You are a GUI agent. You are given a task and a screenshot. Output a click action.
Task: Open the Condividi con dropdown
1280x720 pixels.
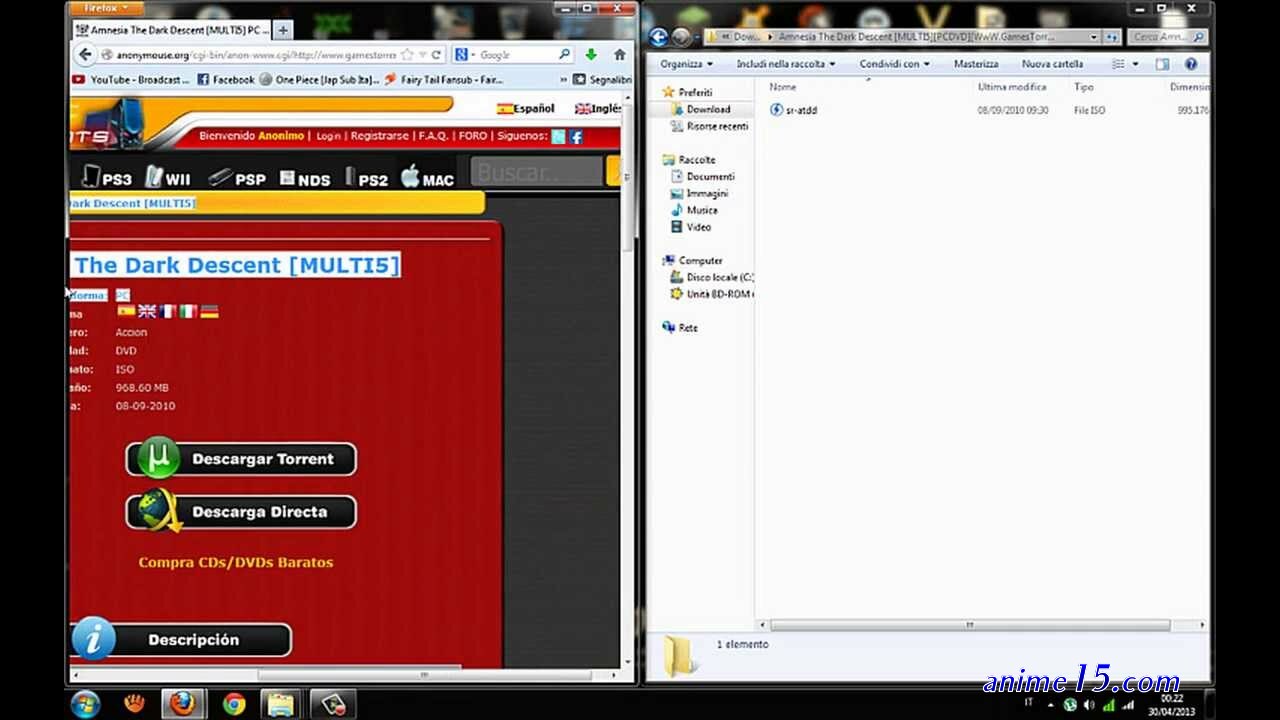pyautogui.click(x=895, y=64)
